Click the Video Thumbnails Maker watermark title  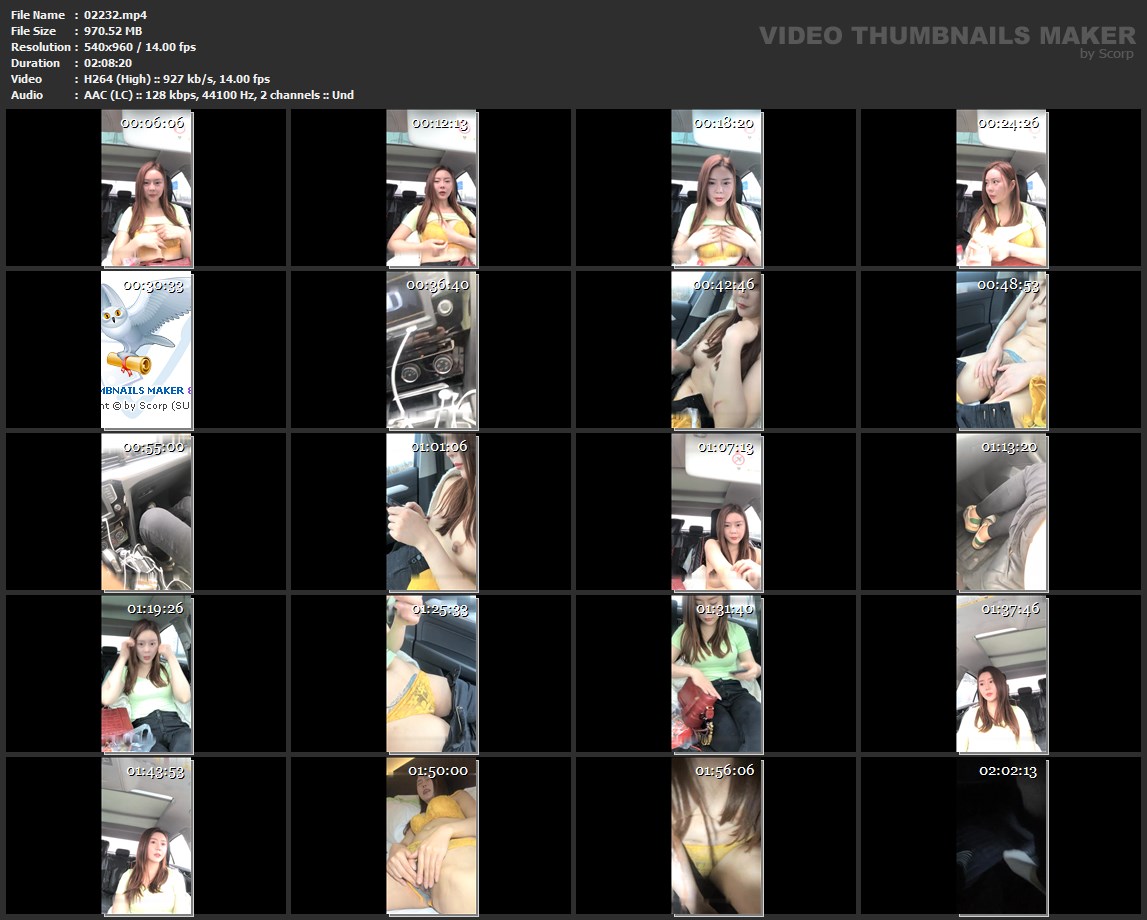coord(946,35)
